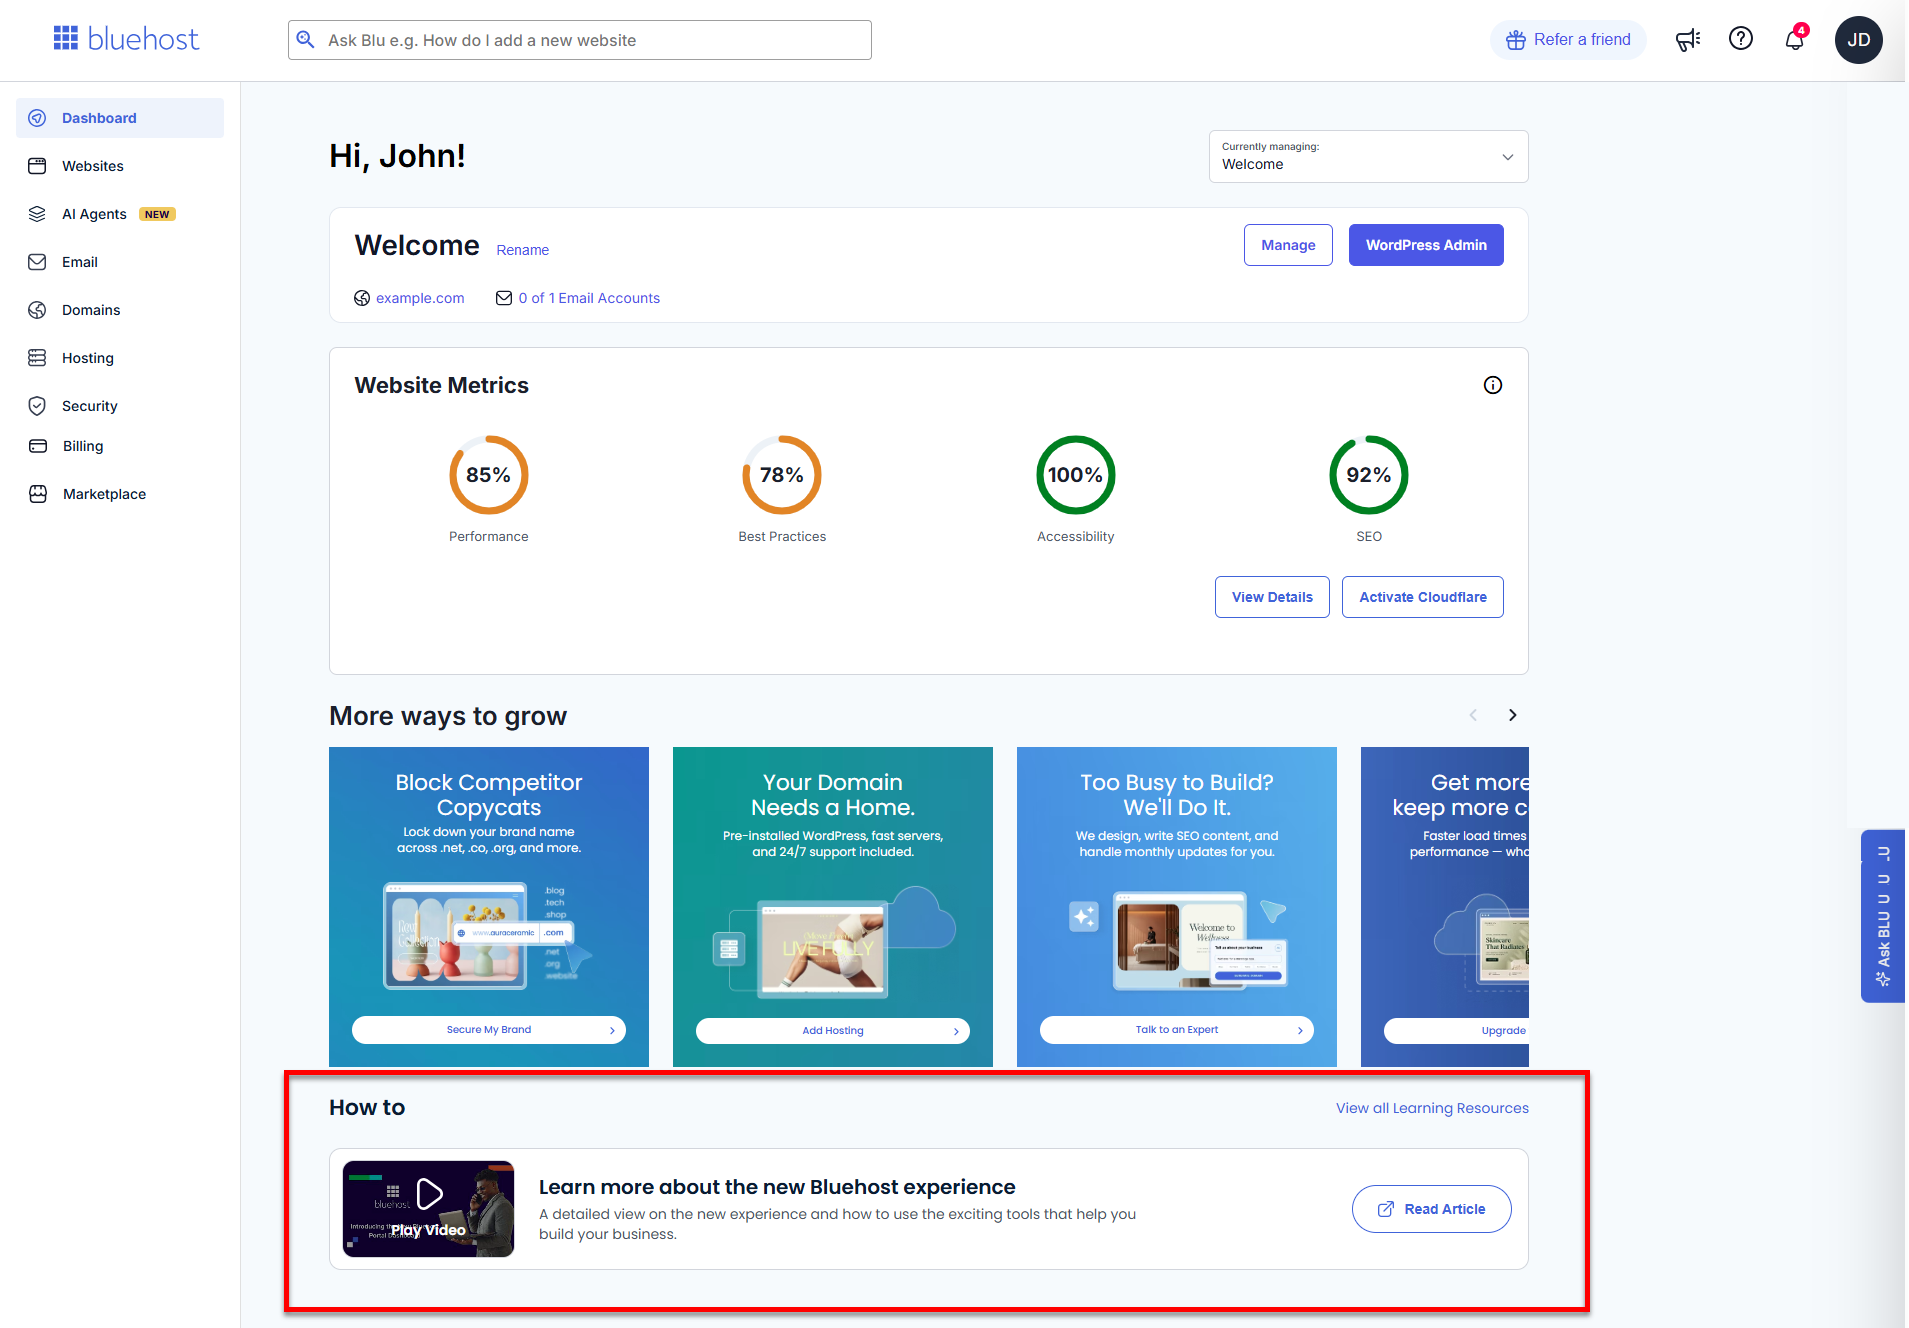
Task: Click the Bluehost grid logo icon
Action: 66,38
